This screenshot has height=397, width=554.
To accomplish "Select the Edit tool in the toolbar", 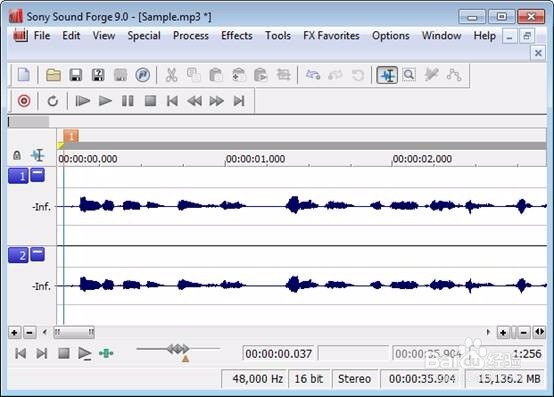I will (x=387, y=75).
